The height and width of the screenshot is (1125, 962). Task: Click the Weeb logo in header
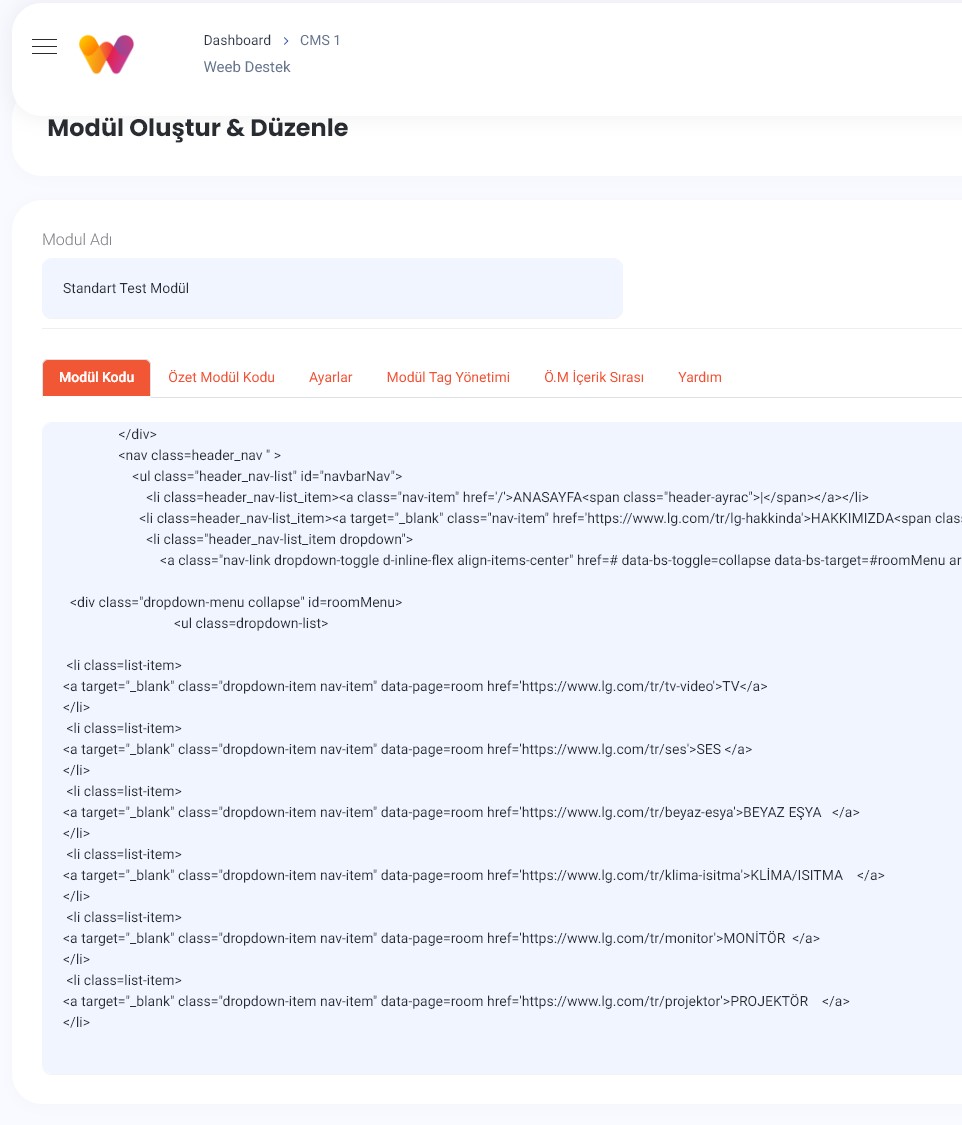pyautogui.click(x=106, y=54)
